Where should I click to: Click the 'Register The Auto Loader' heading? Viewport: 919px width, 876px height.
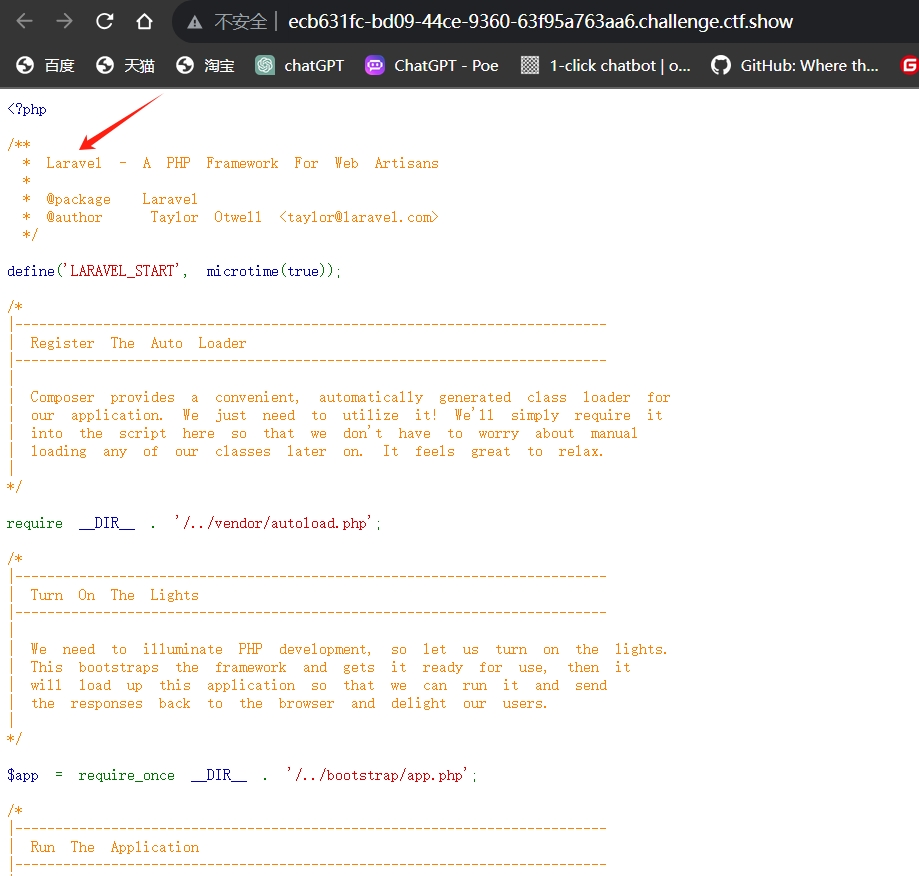[138, 343]
